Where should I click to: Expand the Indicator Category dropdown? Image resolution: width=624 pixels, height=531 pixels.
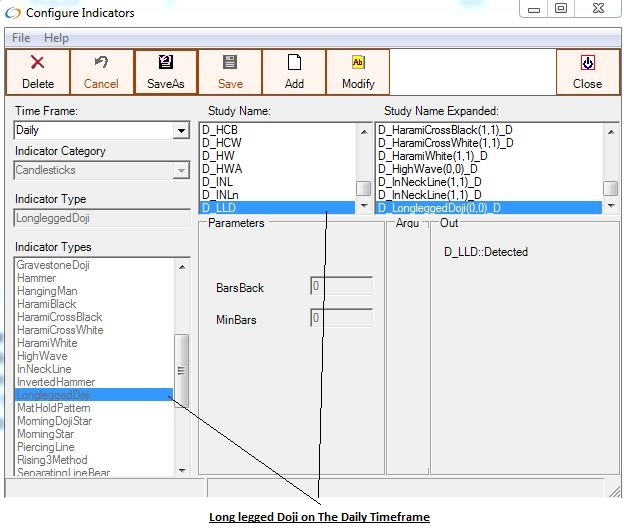tap(181, 171)
